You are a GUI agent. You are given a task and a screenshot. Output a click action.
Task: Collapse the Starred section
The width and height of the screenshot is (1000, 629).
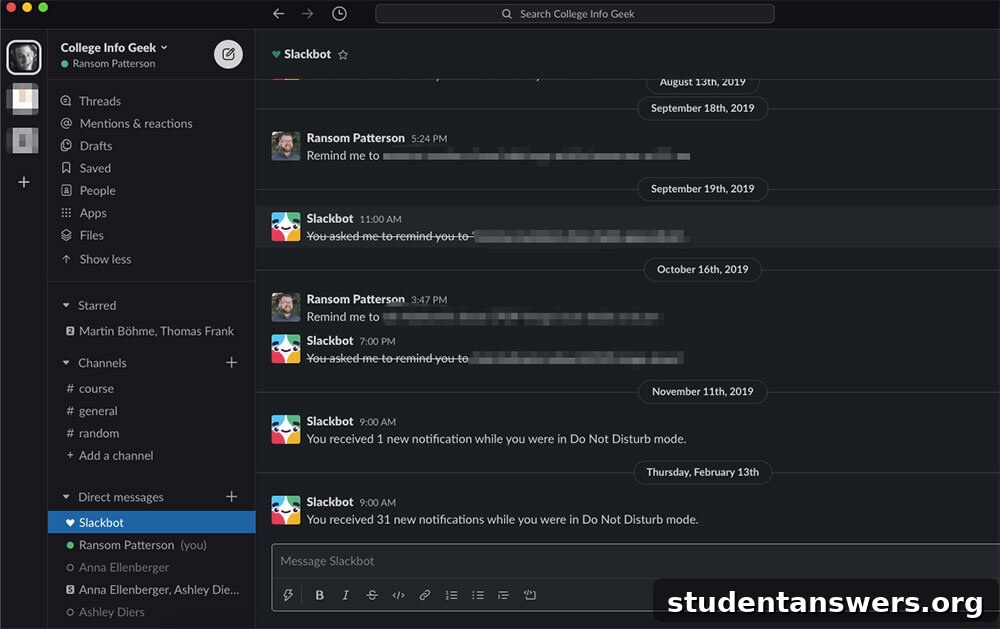click(66, 306)
